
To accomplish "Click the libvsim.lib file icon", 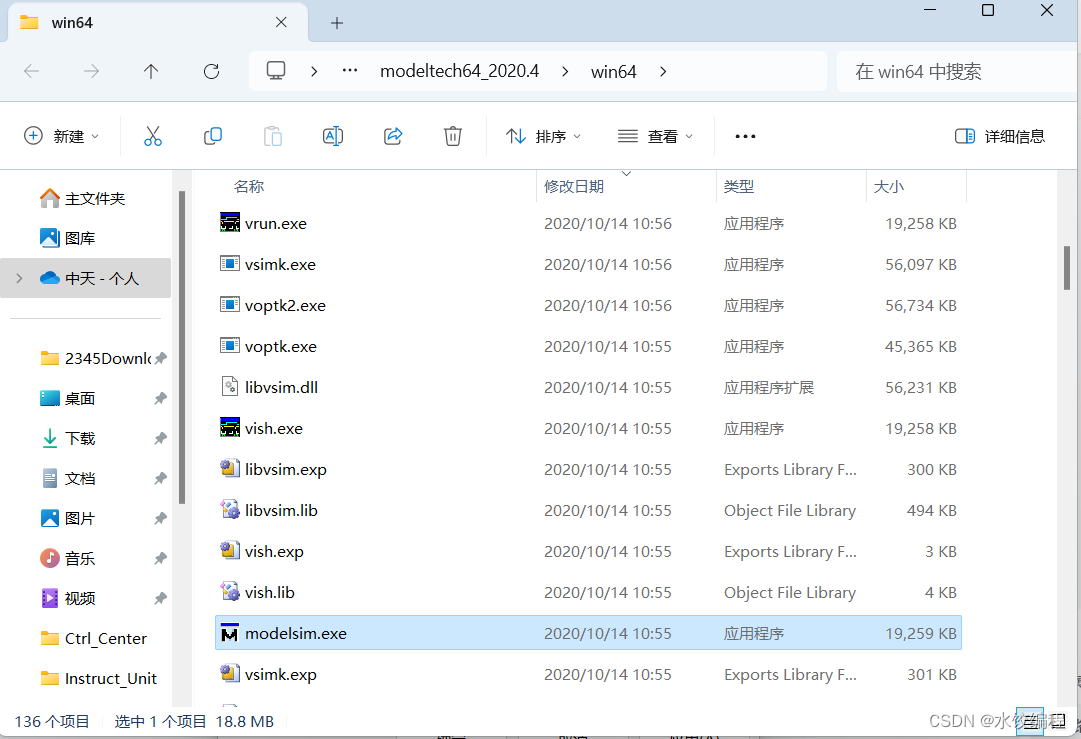I will coord(230,509).
